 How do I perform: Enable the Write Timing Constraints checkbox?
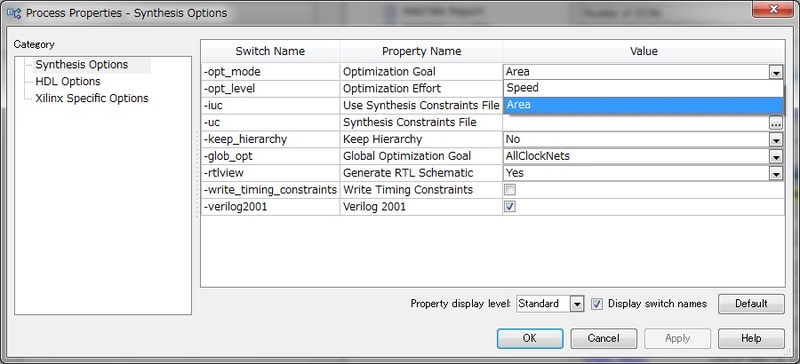click(510, 190)
